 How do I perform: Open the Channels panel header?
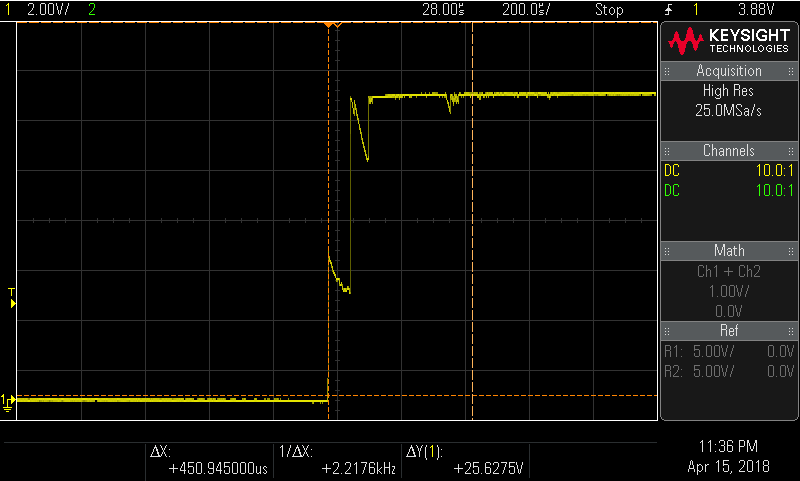pyautogui.click(x=728, y=151)
